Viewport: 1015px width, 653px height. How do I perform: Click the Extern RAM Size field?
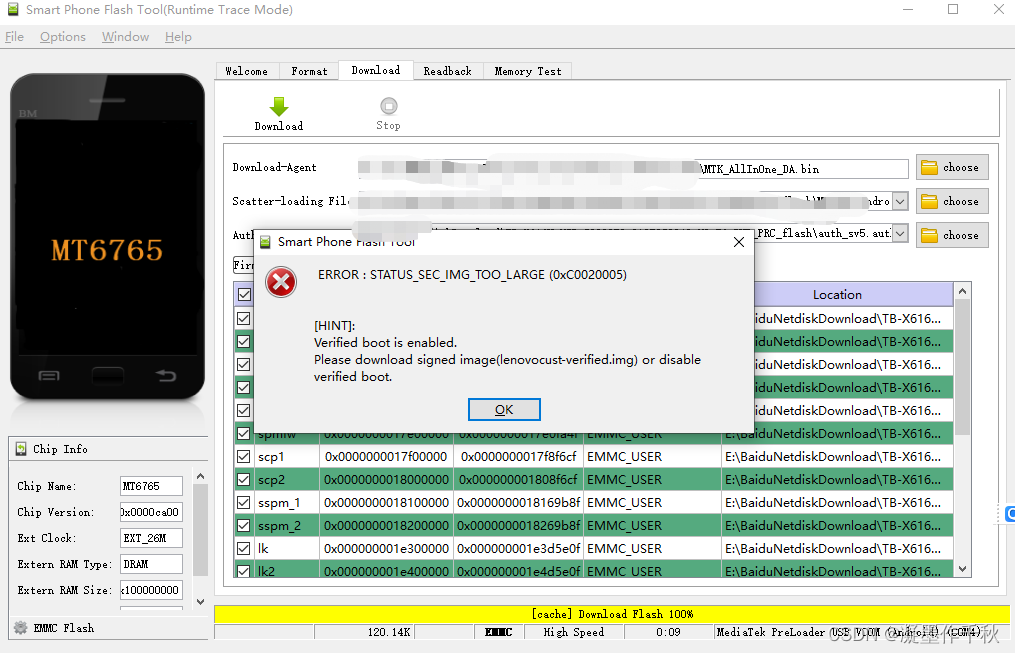(x=151, y=590)
